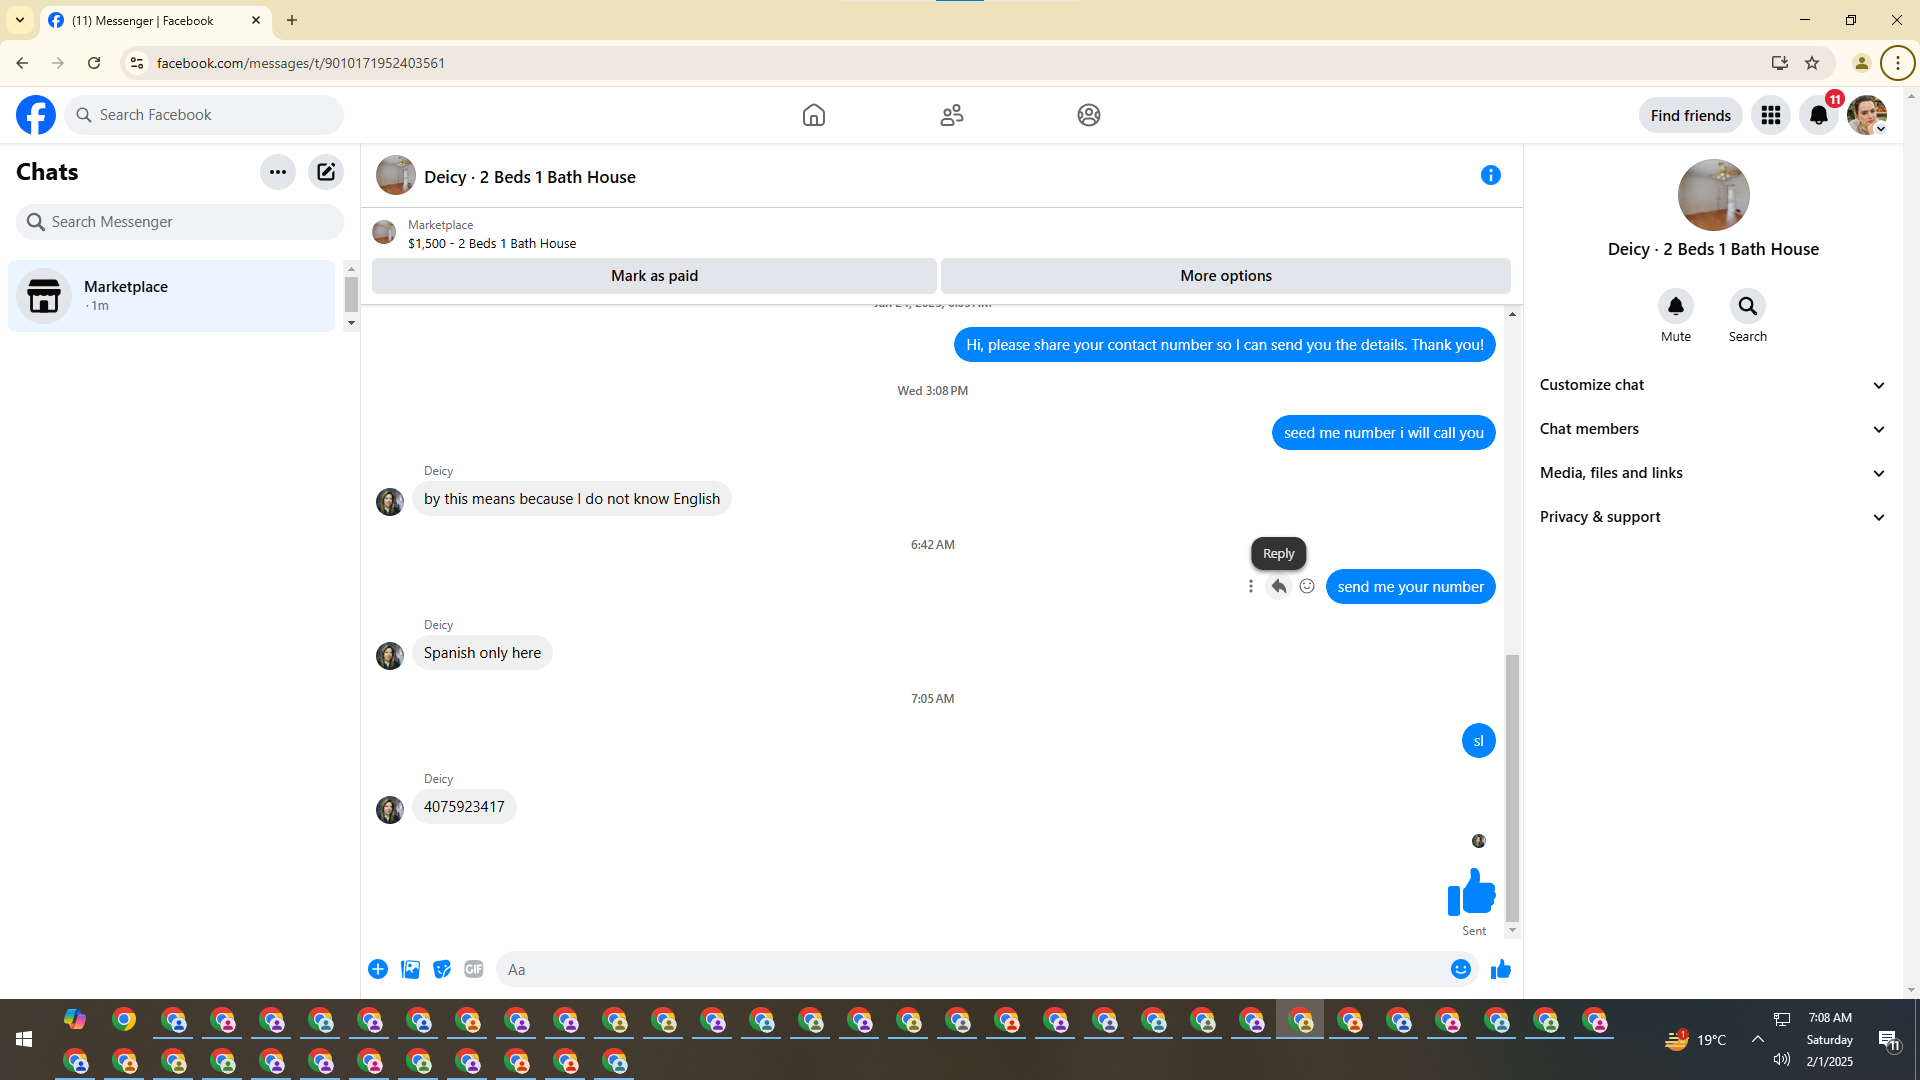Send a thumbs up like

coord(1500,969)
